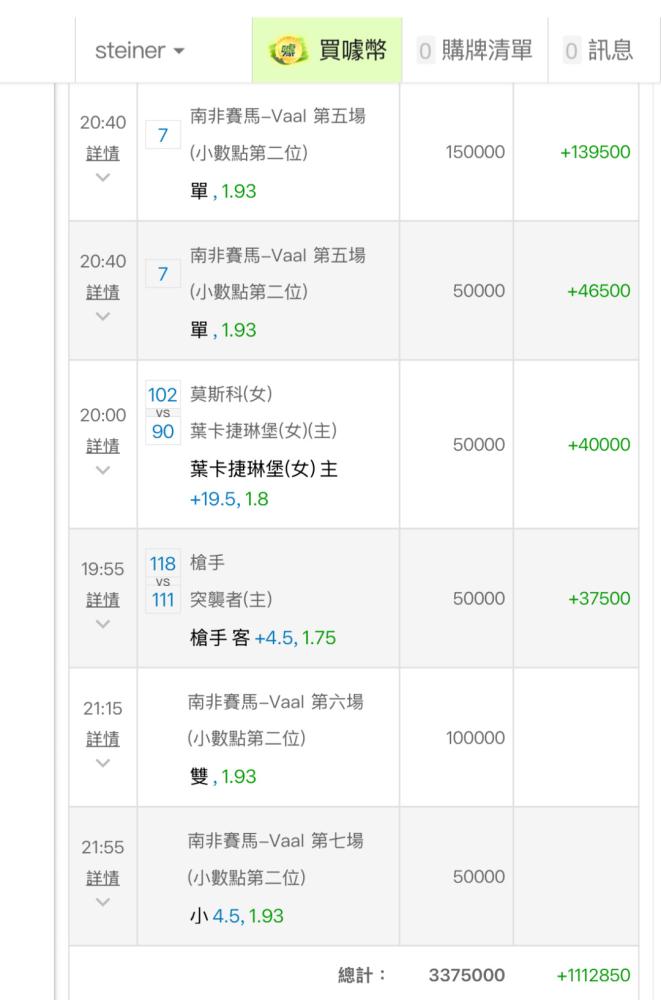This screenshot has height=1000, width=661.
Task: Open 詳情 link for the 19:55 bet
Action: (103, 600)
